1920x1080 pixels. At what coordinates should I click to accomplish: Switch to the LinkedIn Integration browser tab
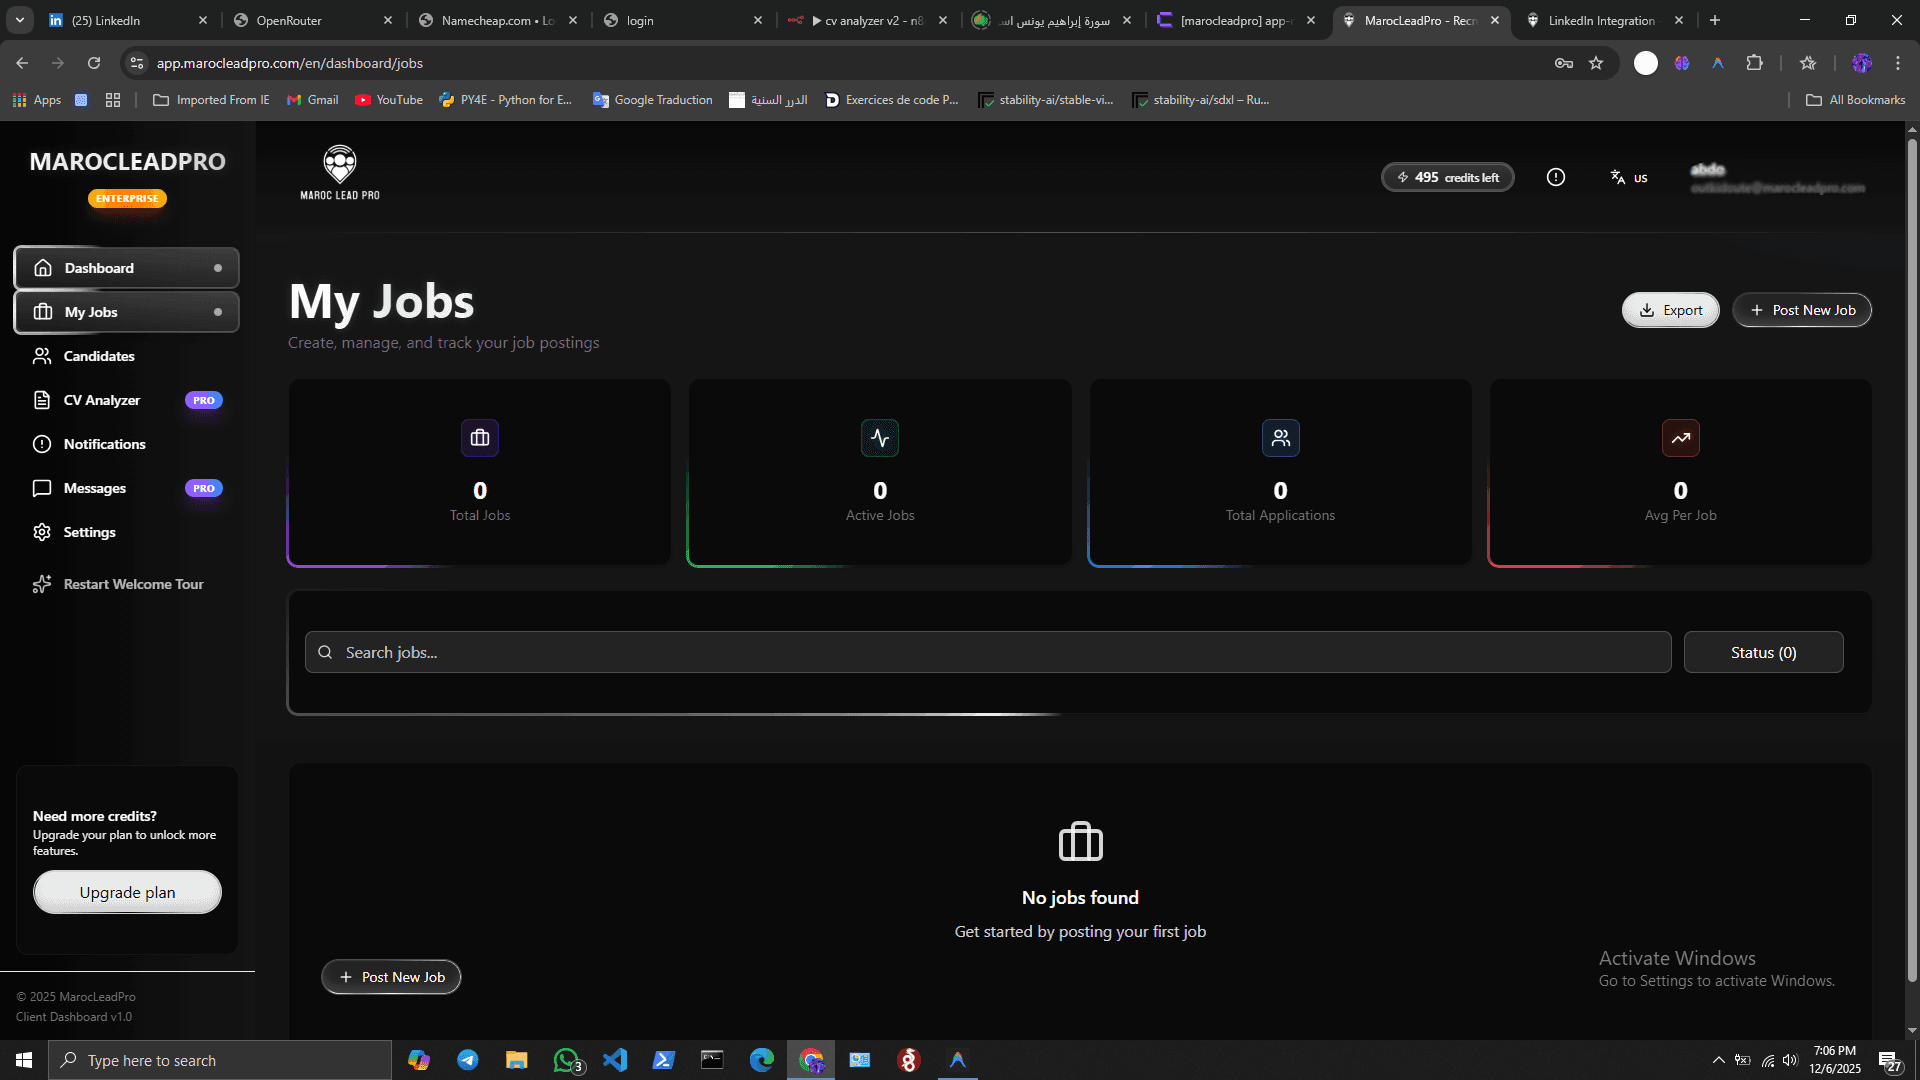[1600, 20]
